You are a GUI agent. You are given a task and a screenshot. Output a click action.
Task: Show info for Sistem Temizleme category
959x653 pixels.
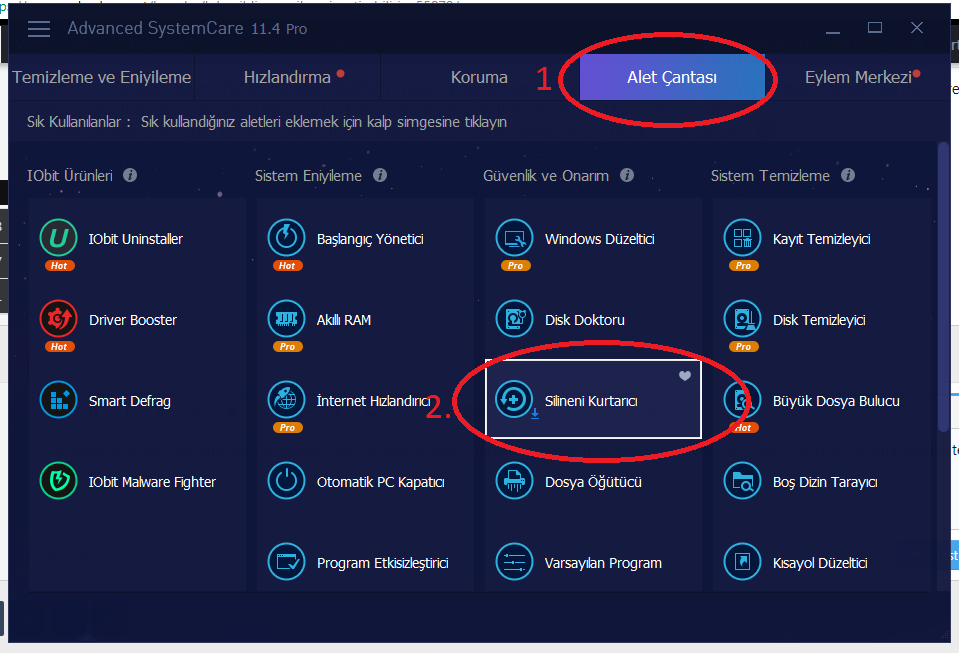848,175
